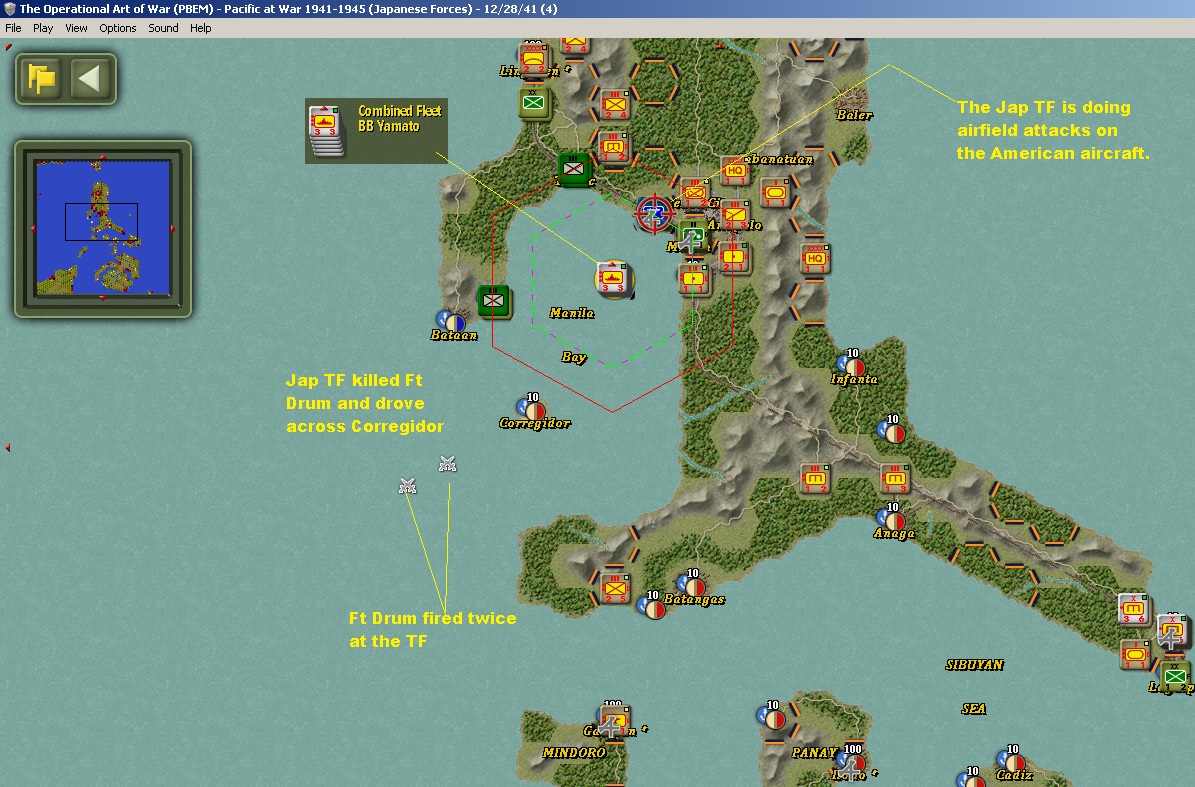
Task: Click the 'SIBUYAN' sea label
Action: point(975,665)
